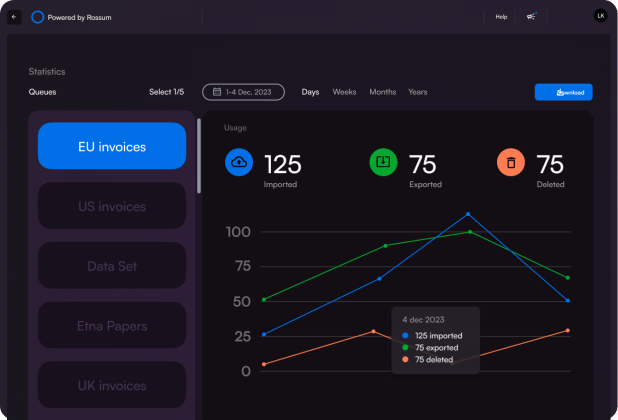This screenshot has height=420, width=618.
Task: Click the blue cloud Imported icon
Action: (239, 162)
